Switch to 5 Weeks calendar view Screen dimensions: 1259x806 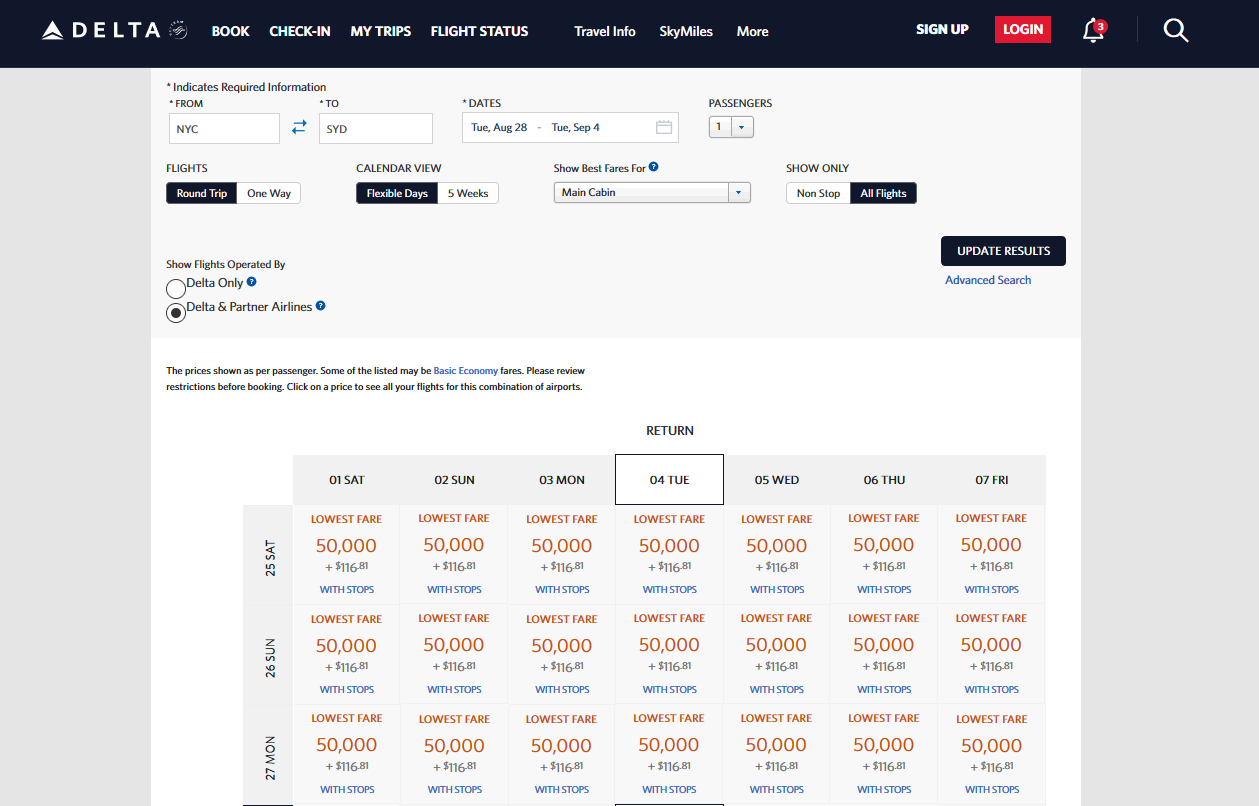[468, 193]
